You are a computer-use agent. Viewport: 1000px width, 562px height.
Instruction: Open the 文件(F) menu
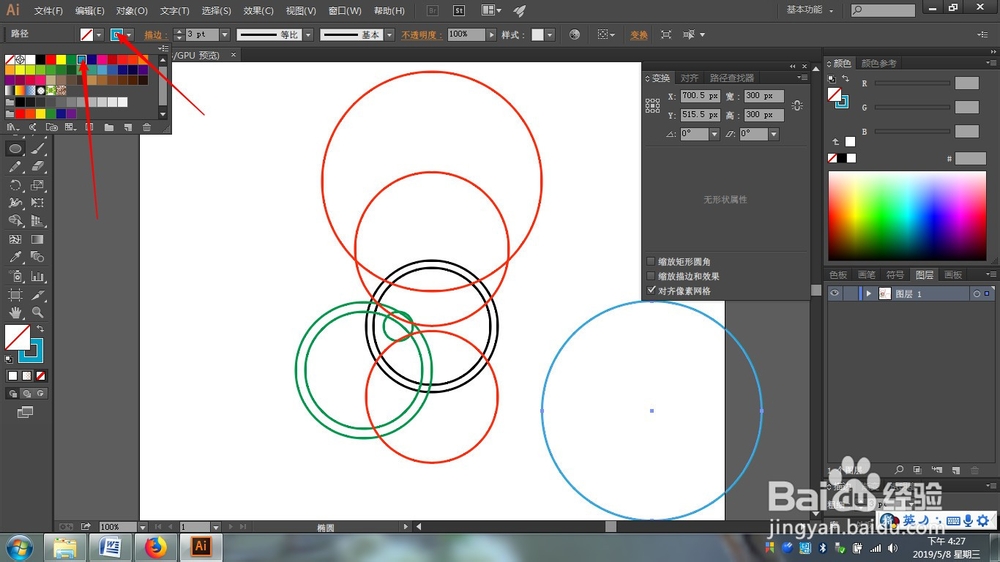[x=48, y=11]
